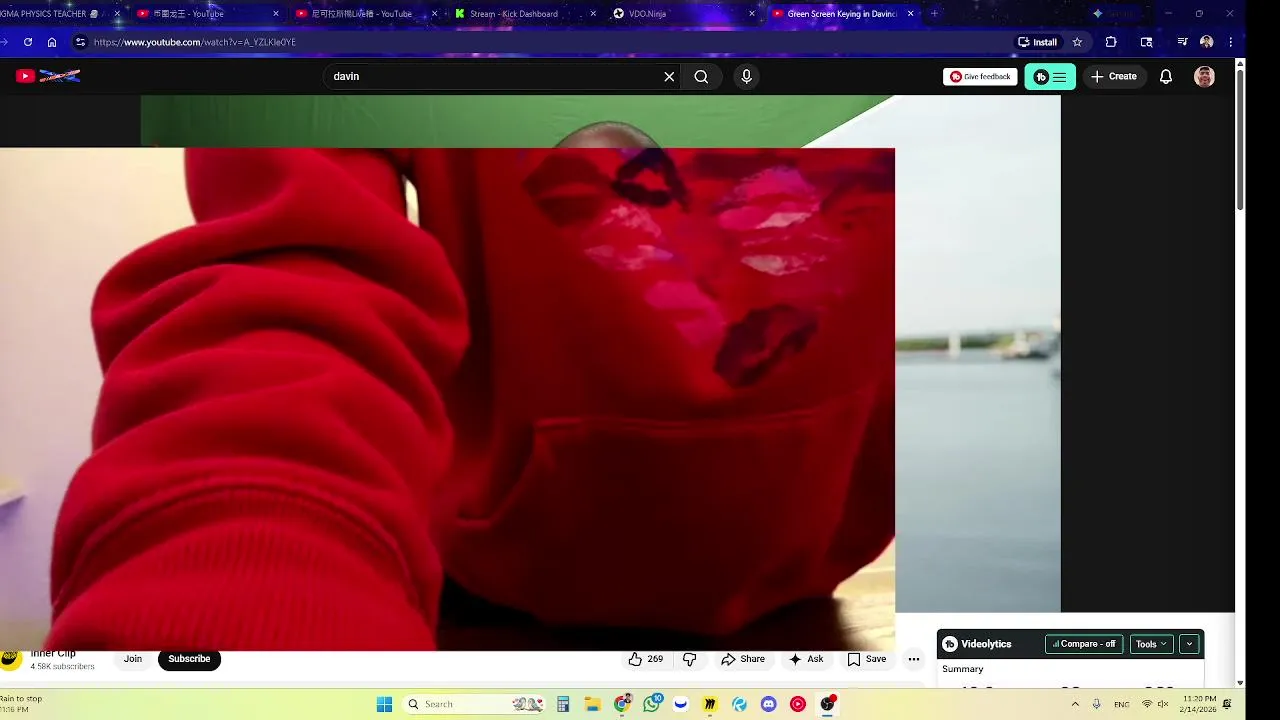Image resolution: width=1280 pixels, height=720 pixels.
Task: Open the YouTube notifications bell
Action: click(1166, 77)
